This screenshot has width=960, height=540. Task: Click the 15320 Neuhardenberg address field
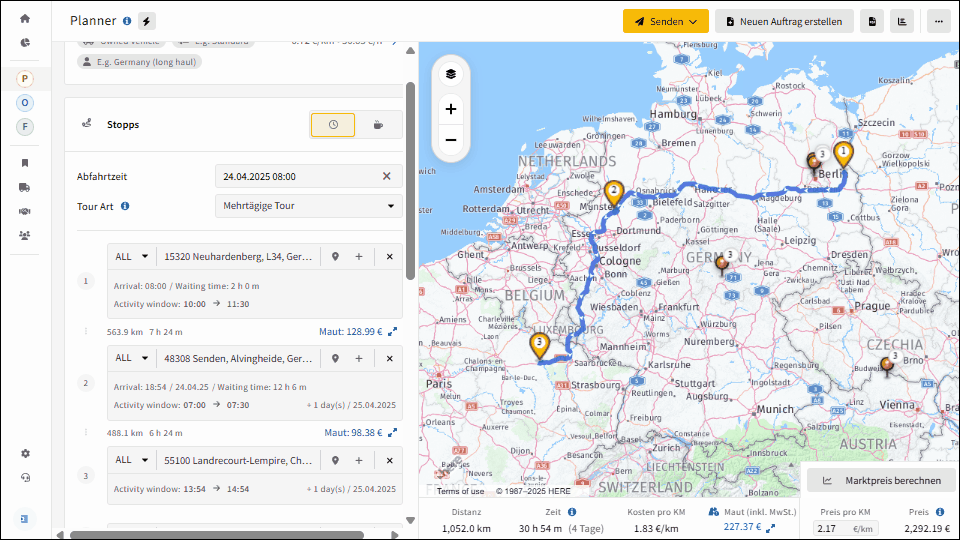click(238, 257)
